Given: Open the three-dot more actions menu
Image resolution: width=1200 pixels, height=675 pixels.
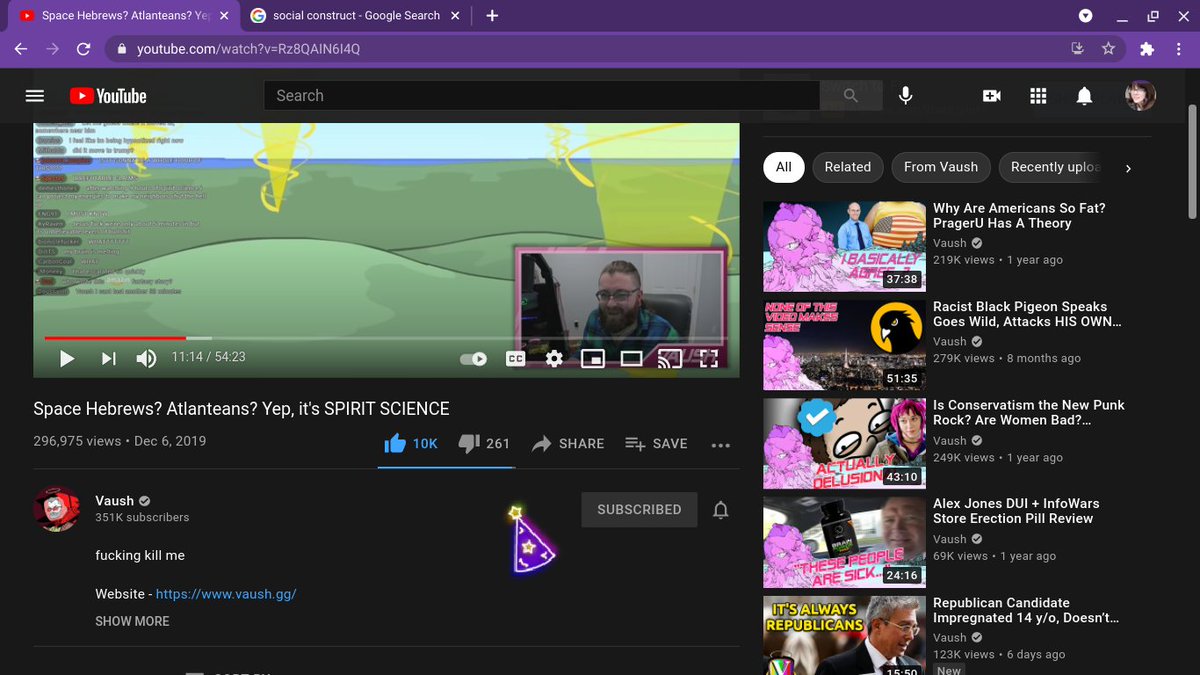Looking at the screenshot, I should pyautogui.click(x=721, y=446).
